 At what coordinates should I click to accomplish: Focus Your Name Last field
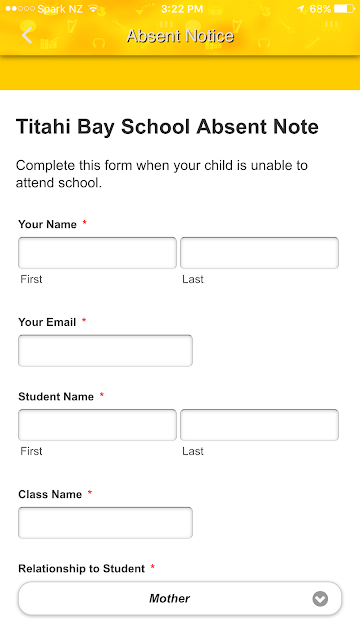tap(259, 253)
